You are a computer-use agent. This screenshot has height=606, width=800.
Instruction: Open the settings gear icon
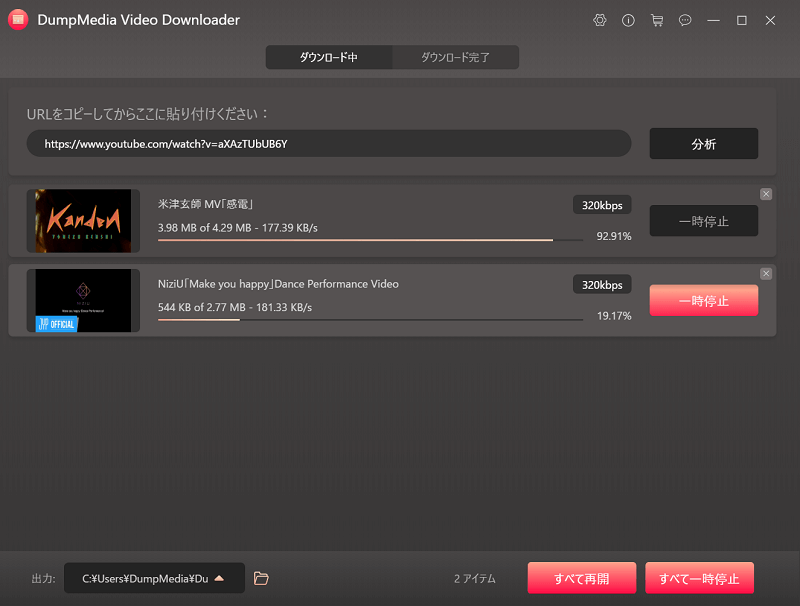[x=599, y=20]
